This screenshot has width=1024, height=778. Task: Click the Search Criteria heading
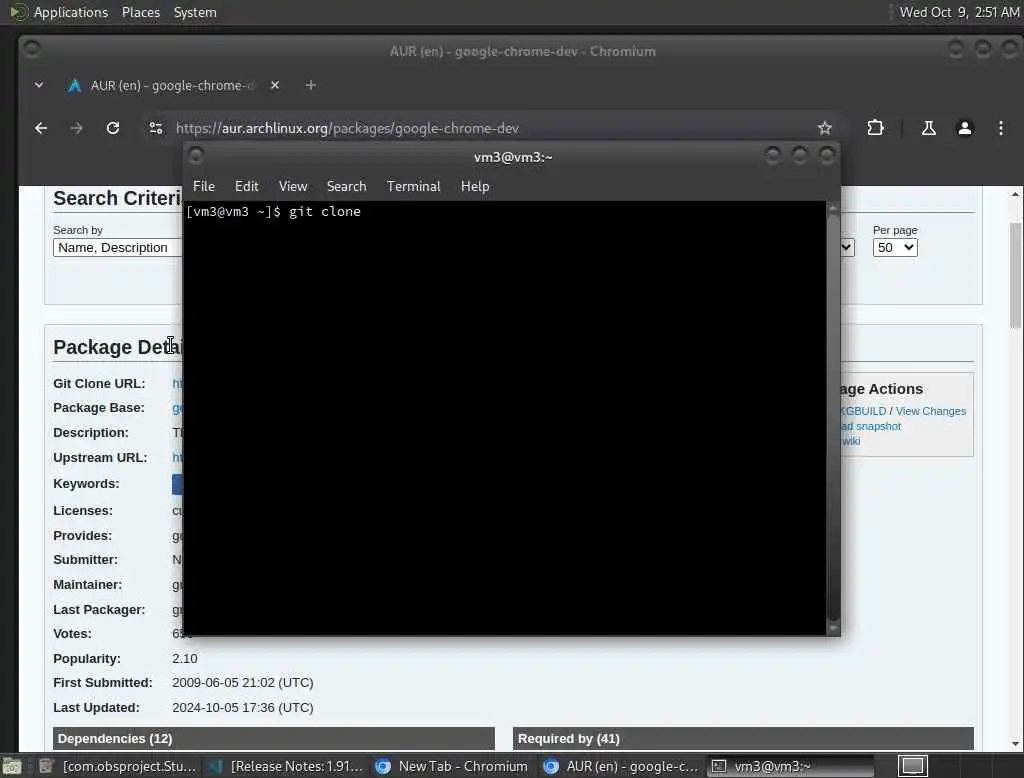click(118, 198)
